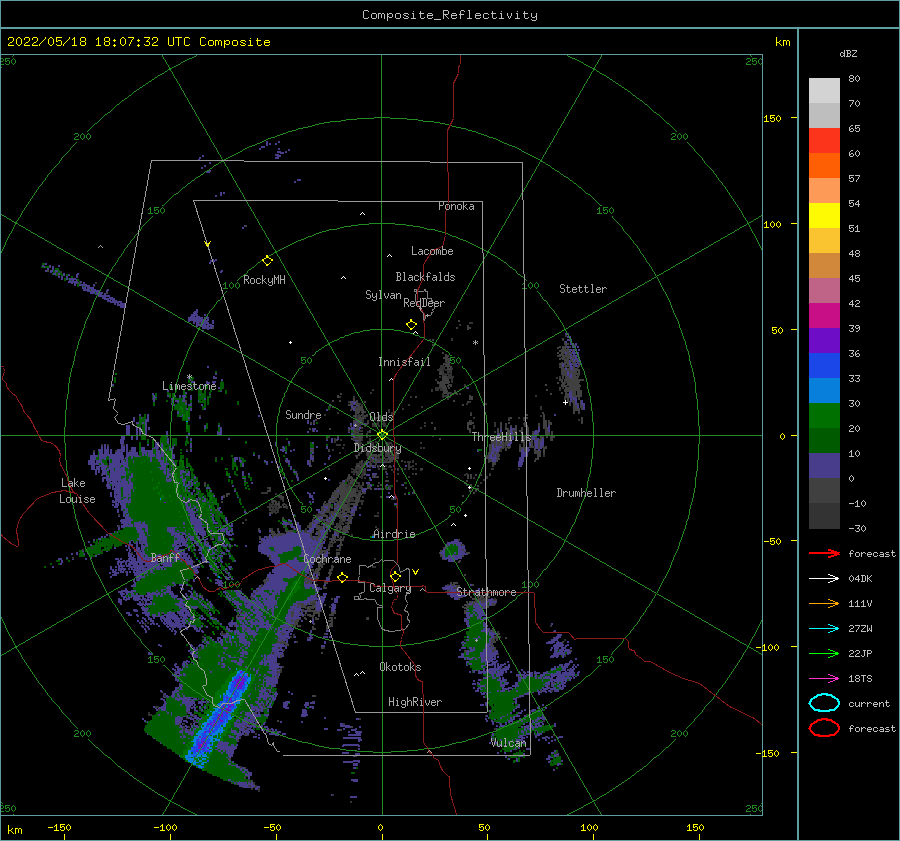This screenshot has width=900, height=841.
Task: Click the magenta 18TS arrow icon
Action: point(824,679)
